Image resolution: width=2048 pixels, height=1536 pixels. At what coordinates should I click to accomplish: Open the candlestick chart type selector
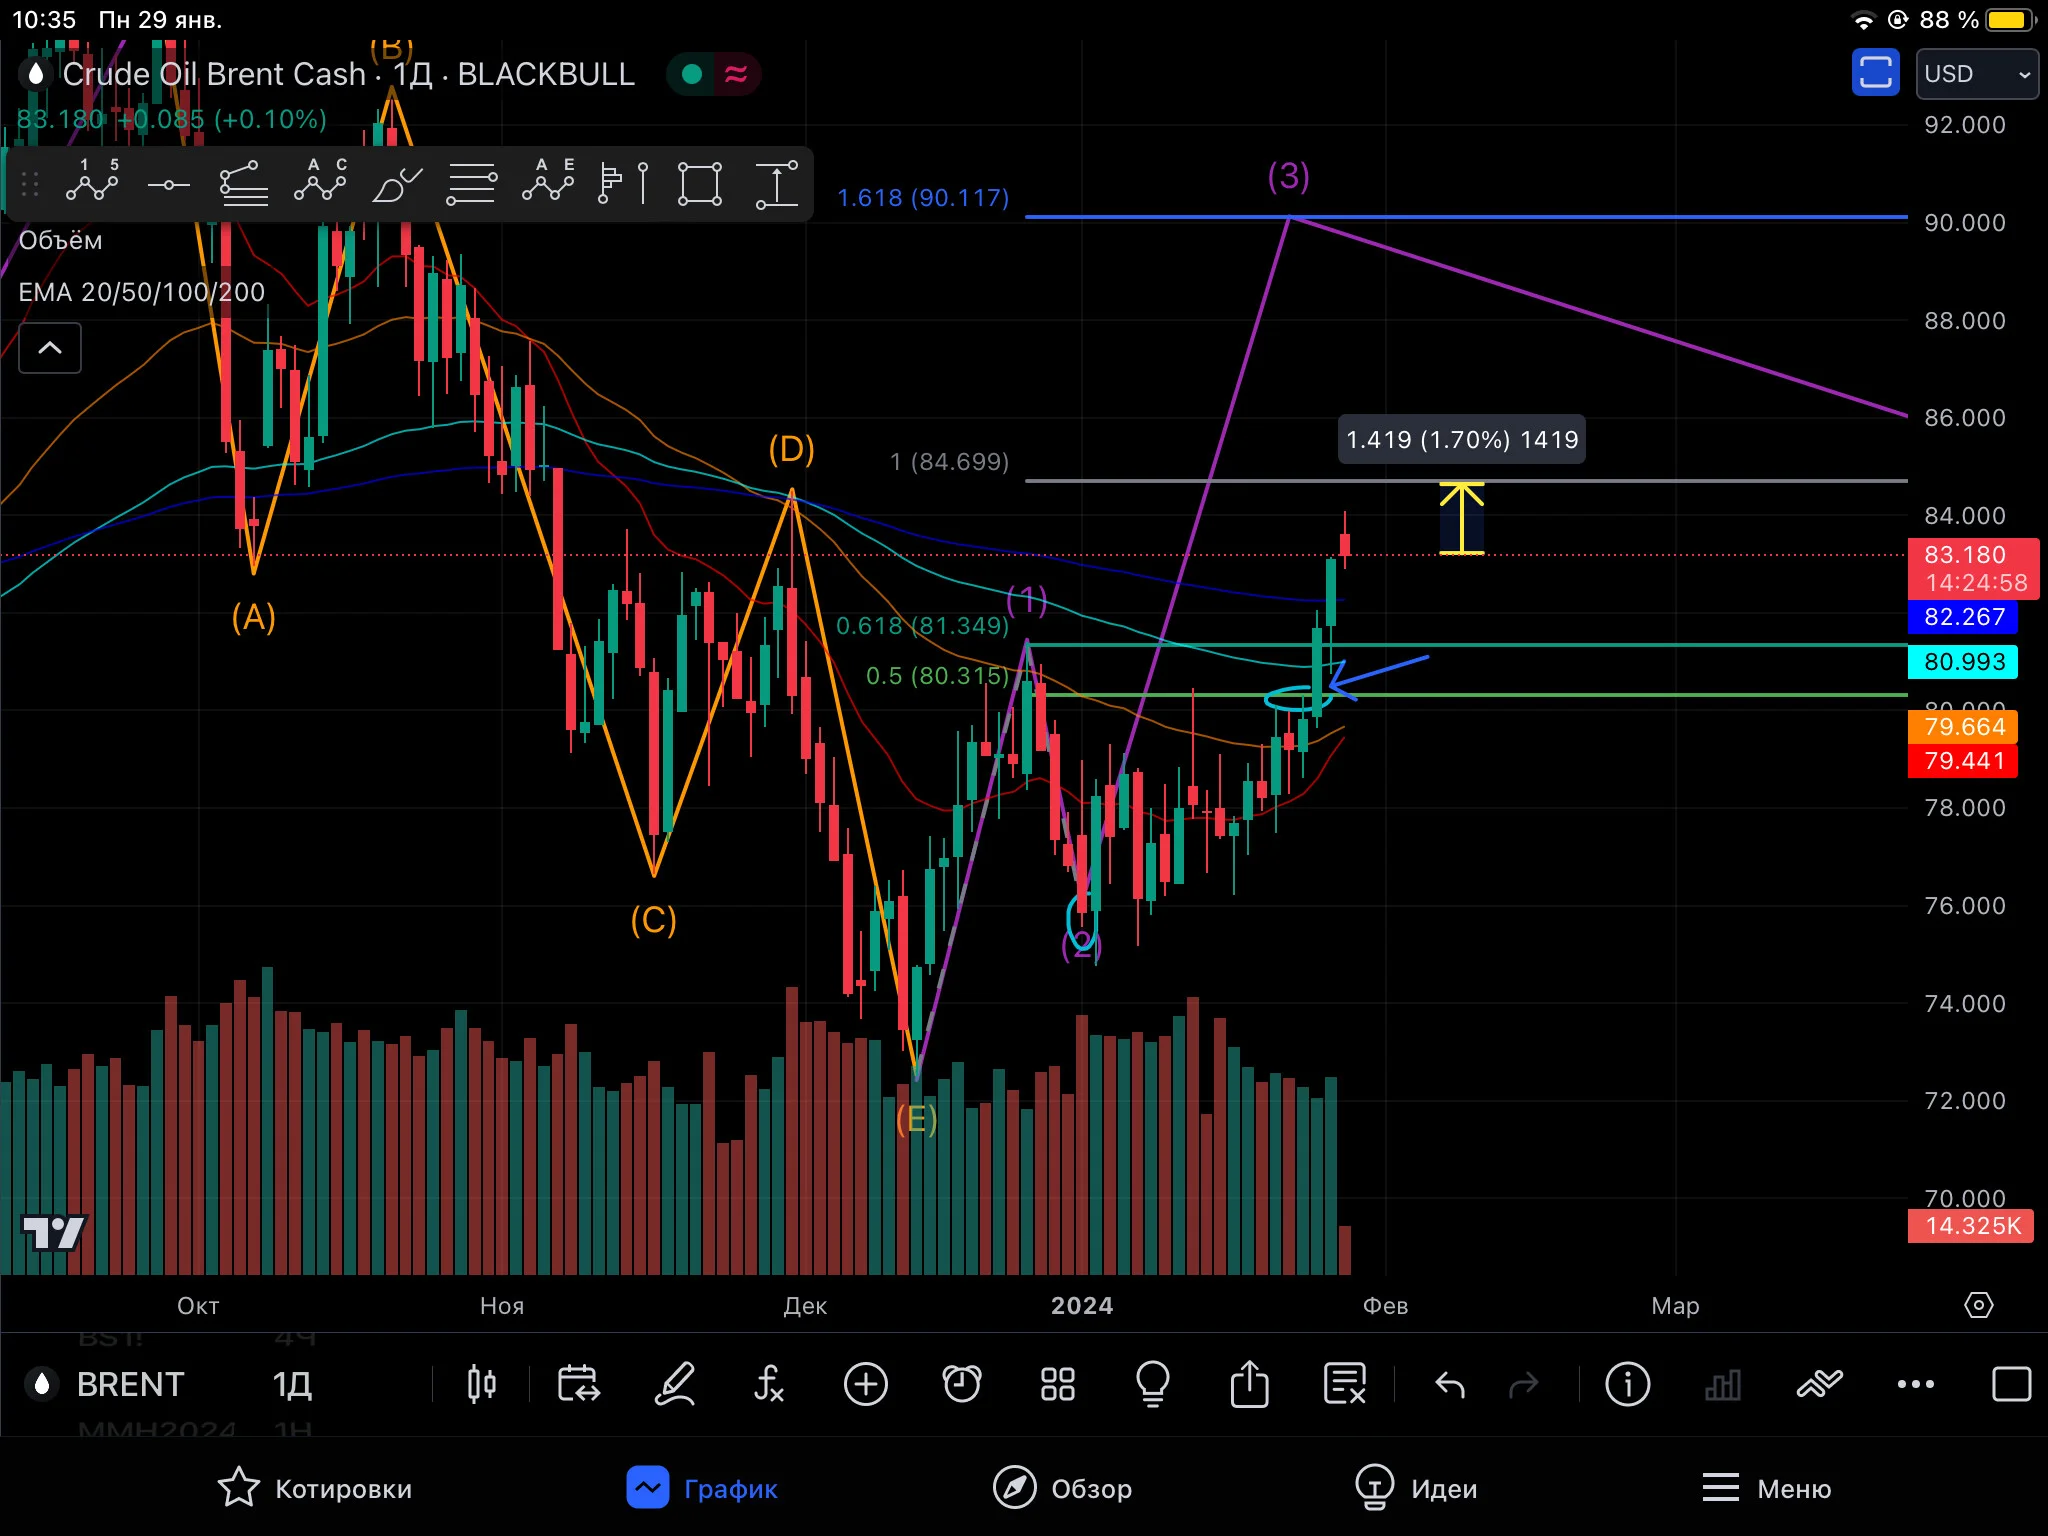(x=482, y=1384)
